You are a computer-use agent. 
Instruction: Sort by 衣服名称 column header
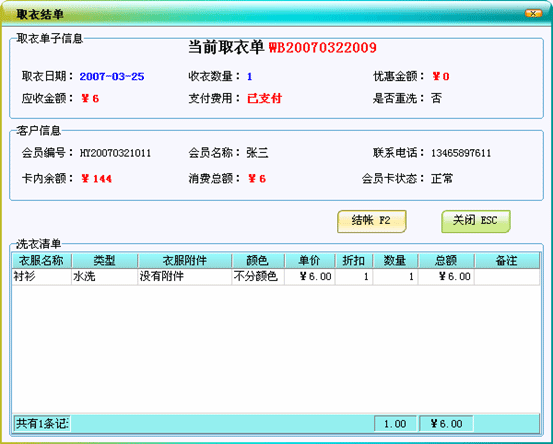coord(42,261)
